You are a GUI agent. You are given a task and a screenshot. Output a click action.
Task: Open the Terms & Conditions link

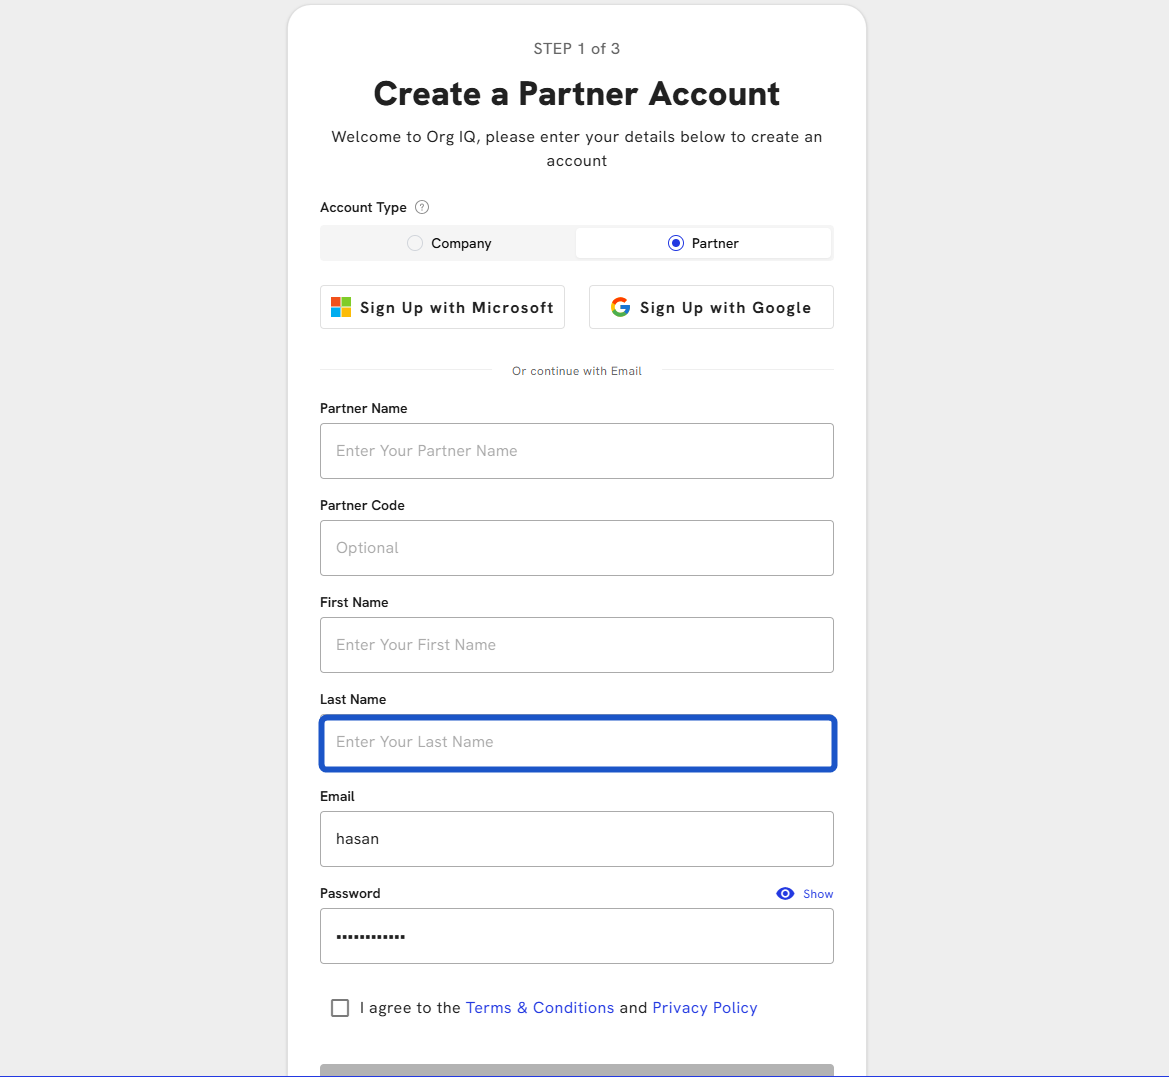pos(540,1008)
